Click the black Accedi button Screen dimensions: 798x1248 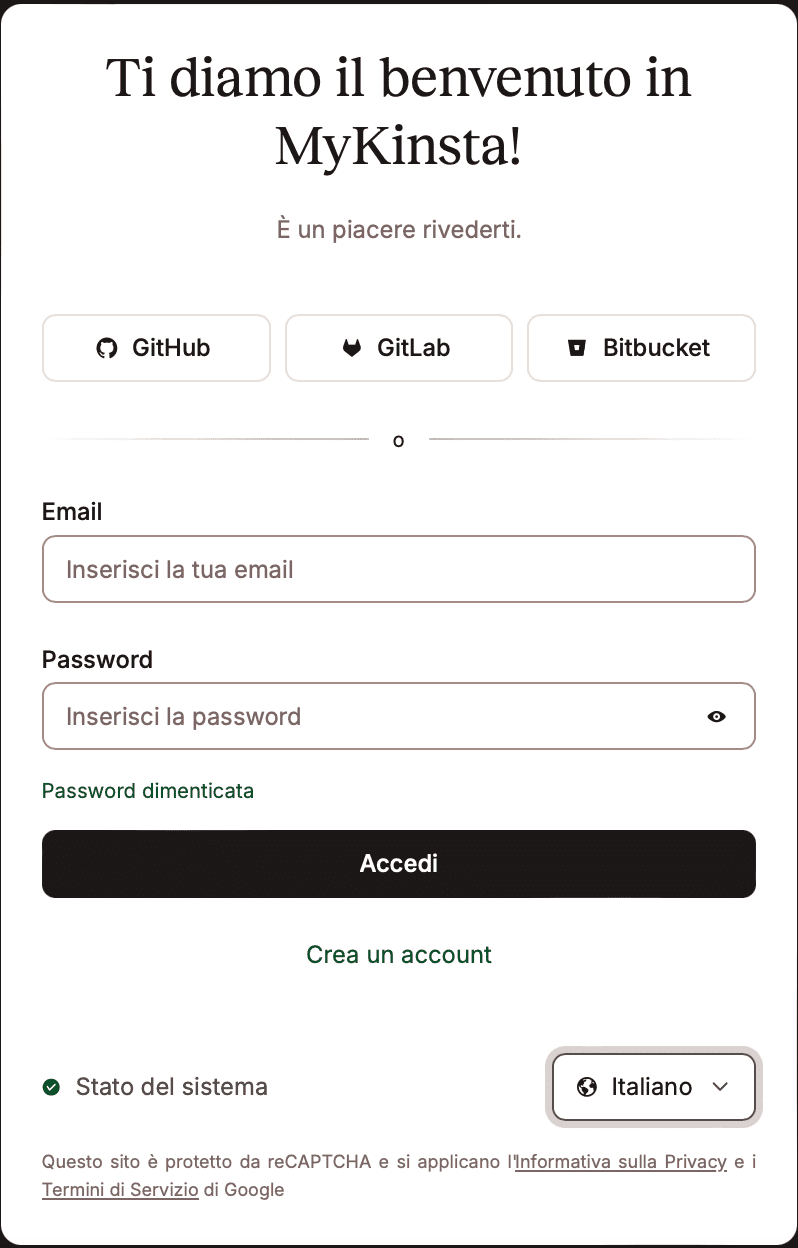[x=399, y=864]
